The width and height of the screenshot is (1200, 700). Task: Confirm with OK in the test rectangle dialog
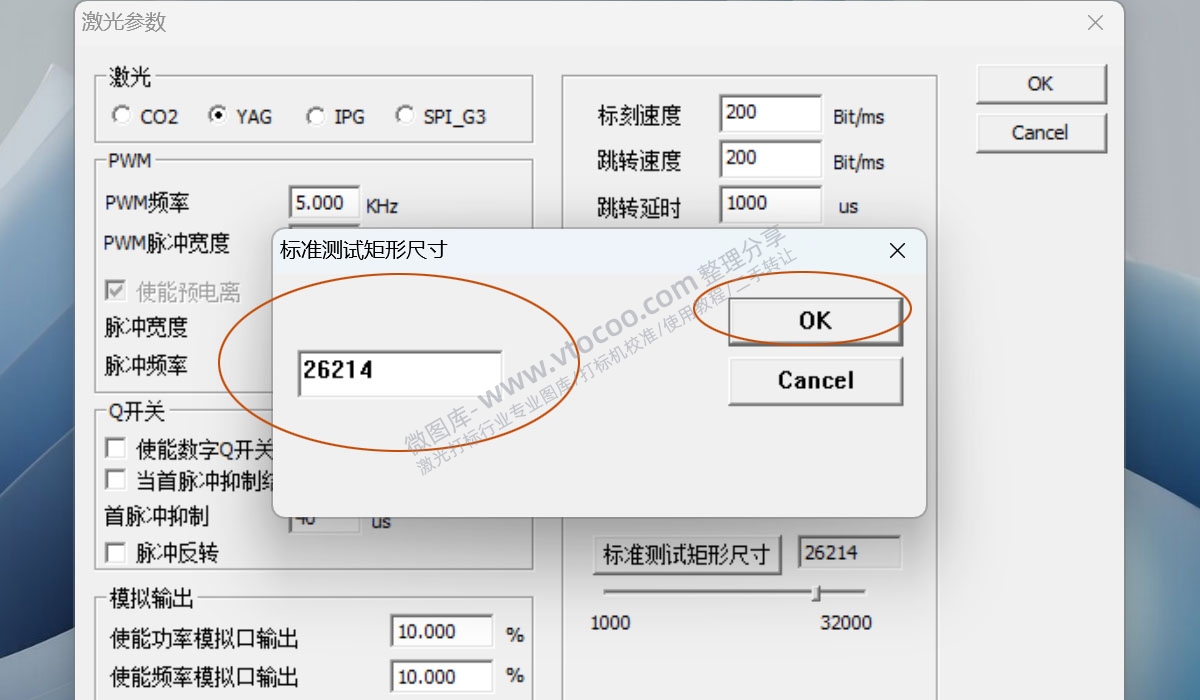click(x=815, y=320)
